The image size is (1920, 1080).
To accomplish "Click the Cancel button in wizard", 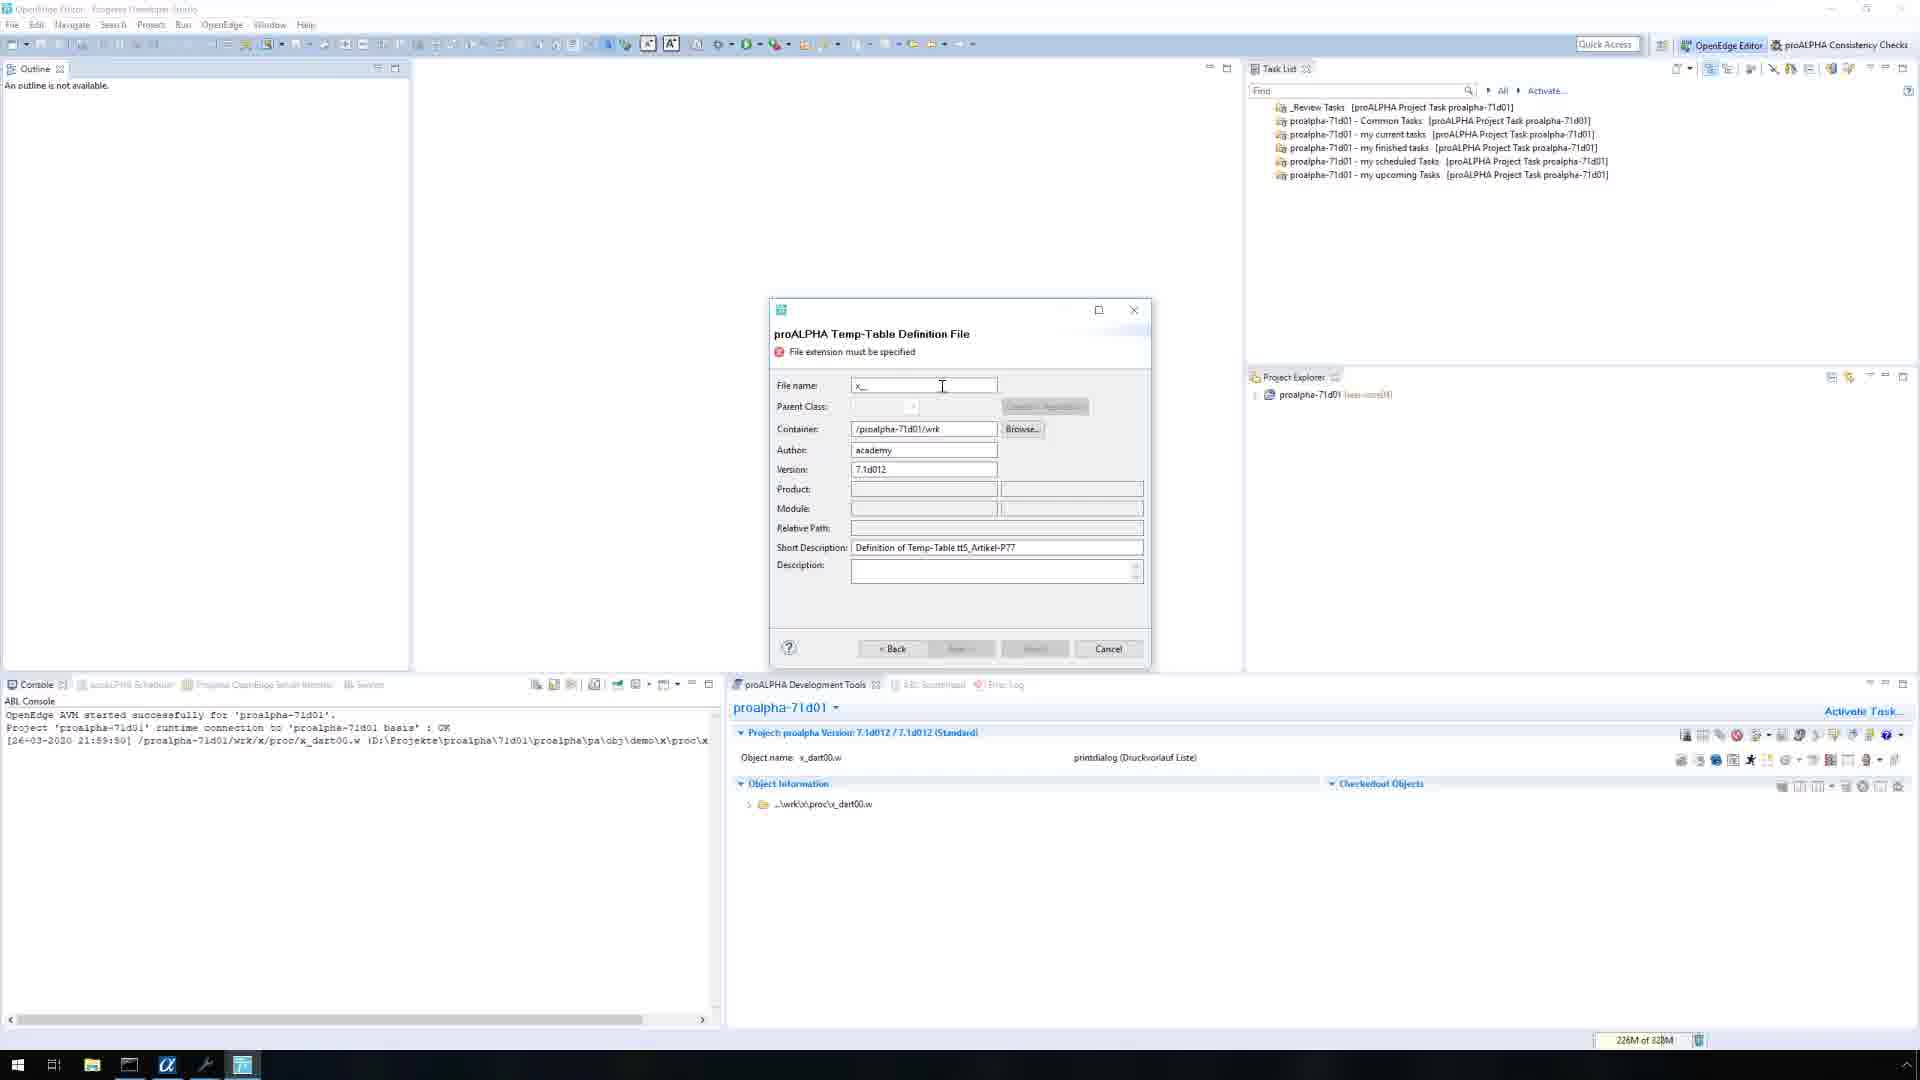I will 1109,649.
